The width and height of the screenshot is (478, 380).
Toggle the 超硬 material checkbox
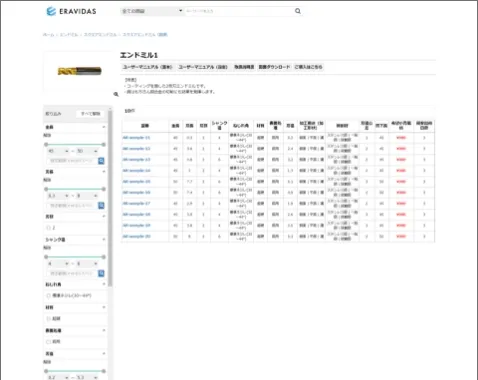(49, 319)
